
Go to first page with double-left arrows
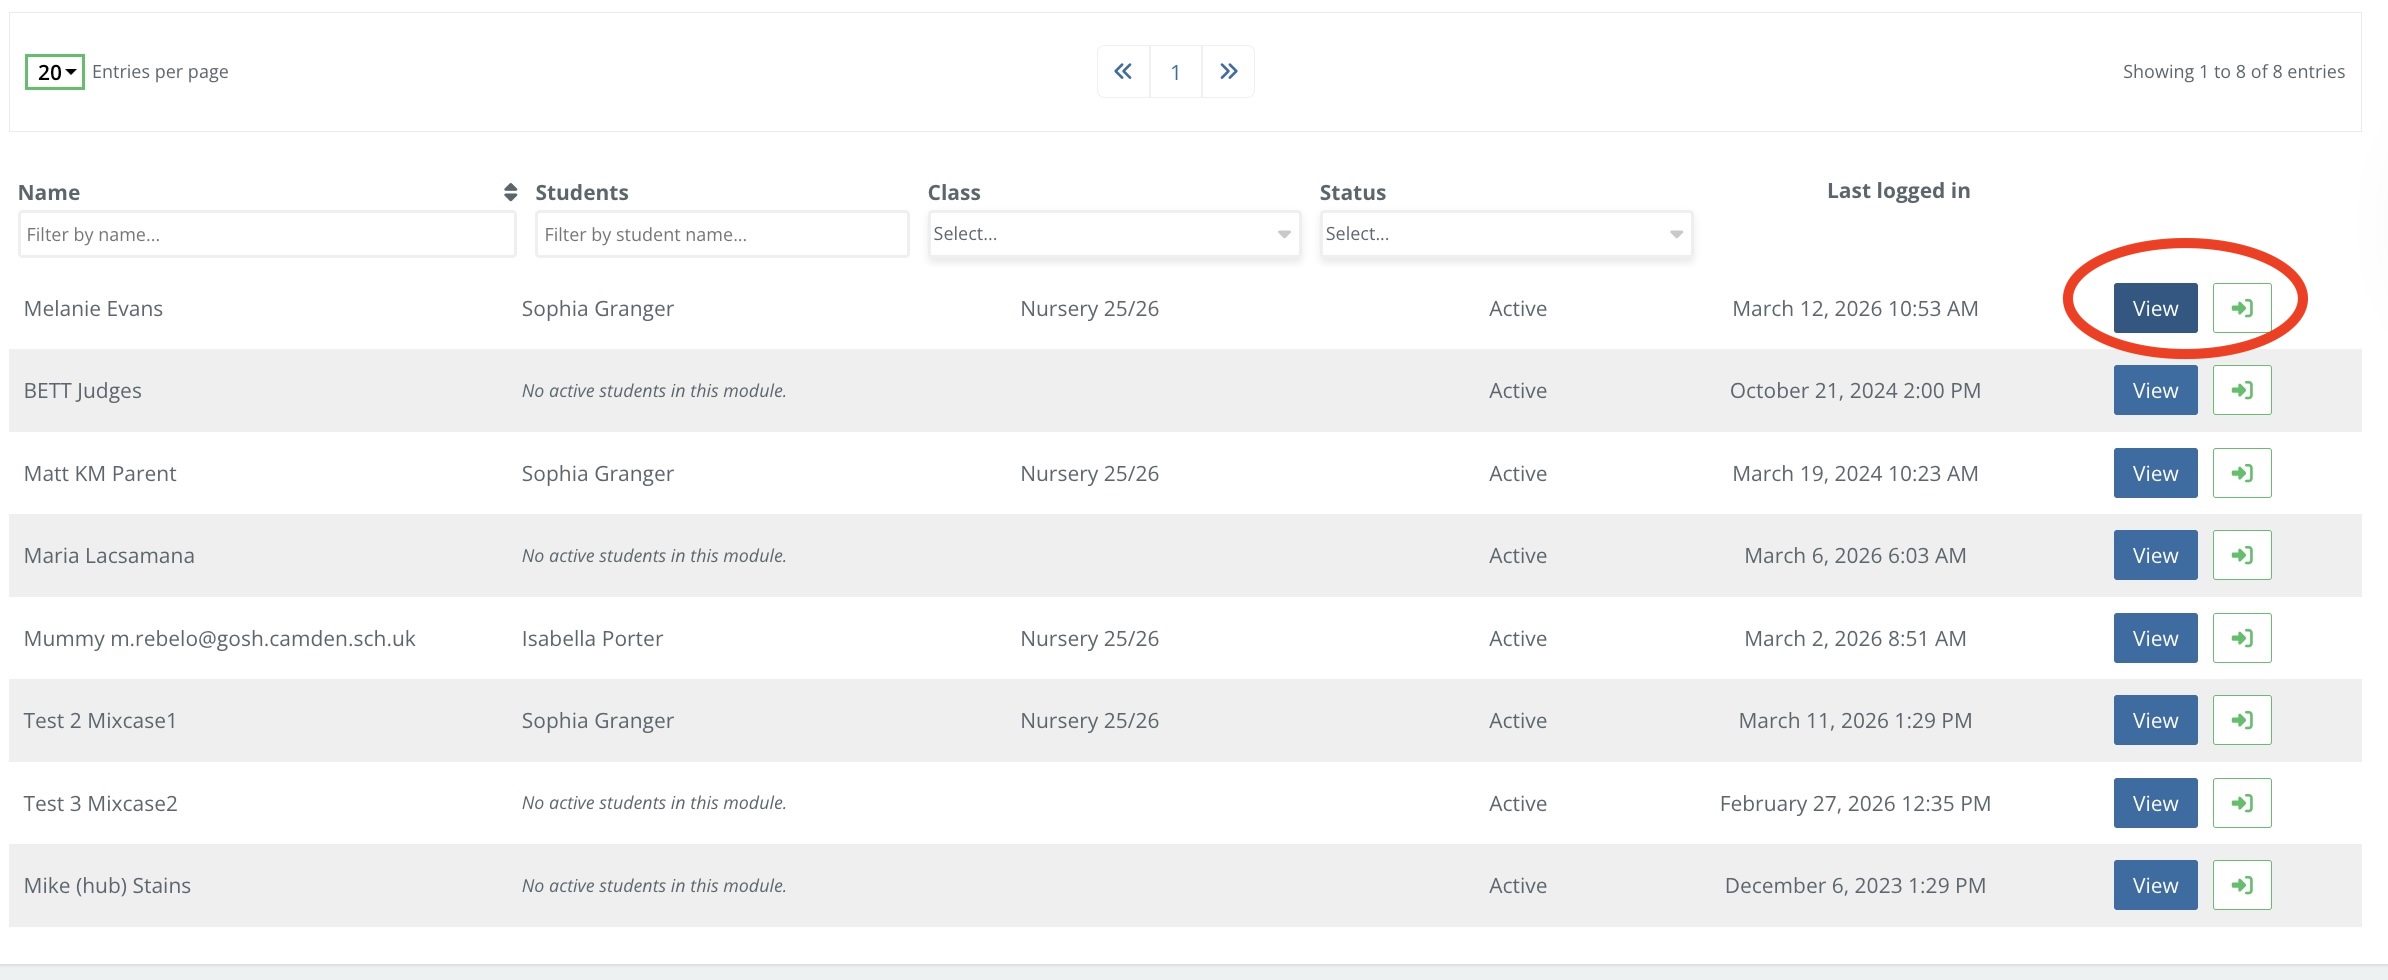click(1123, 72)
